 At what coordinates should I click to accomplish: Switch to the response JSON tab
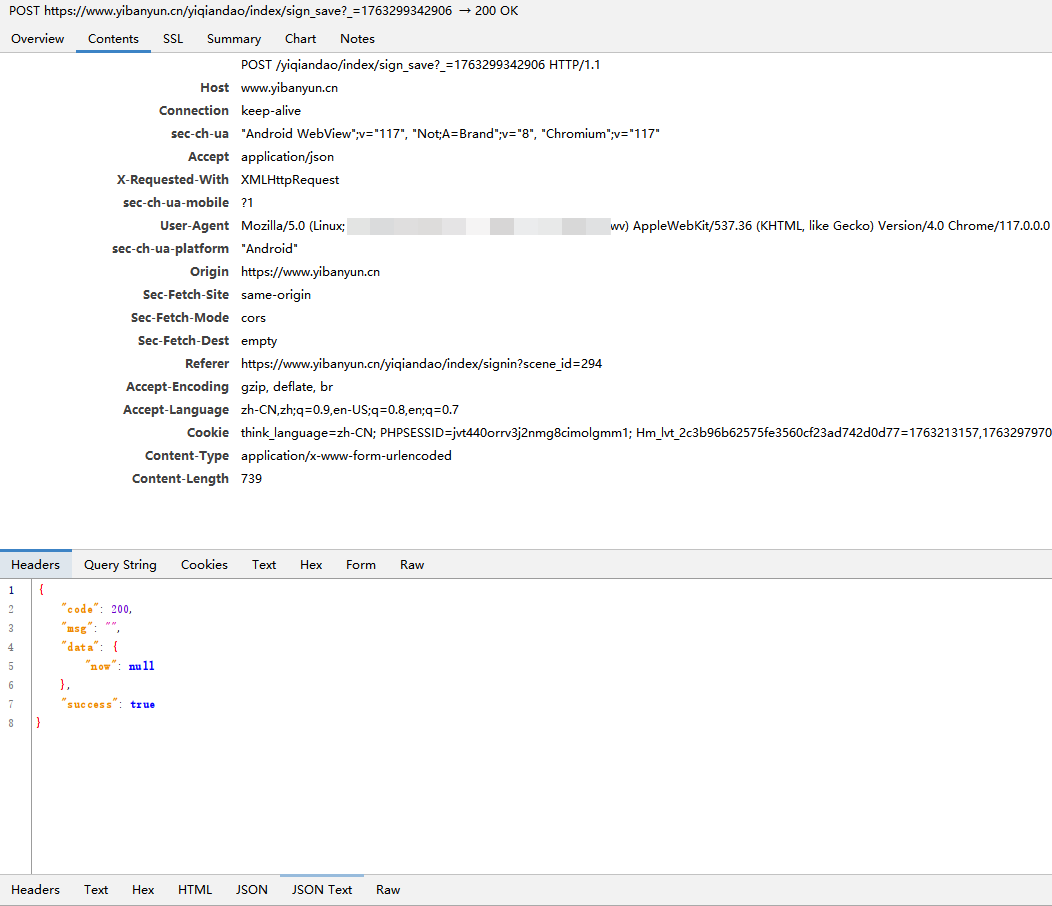click(x=252, y=890)
